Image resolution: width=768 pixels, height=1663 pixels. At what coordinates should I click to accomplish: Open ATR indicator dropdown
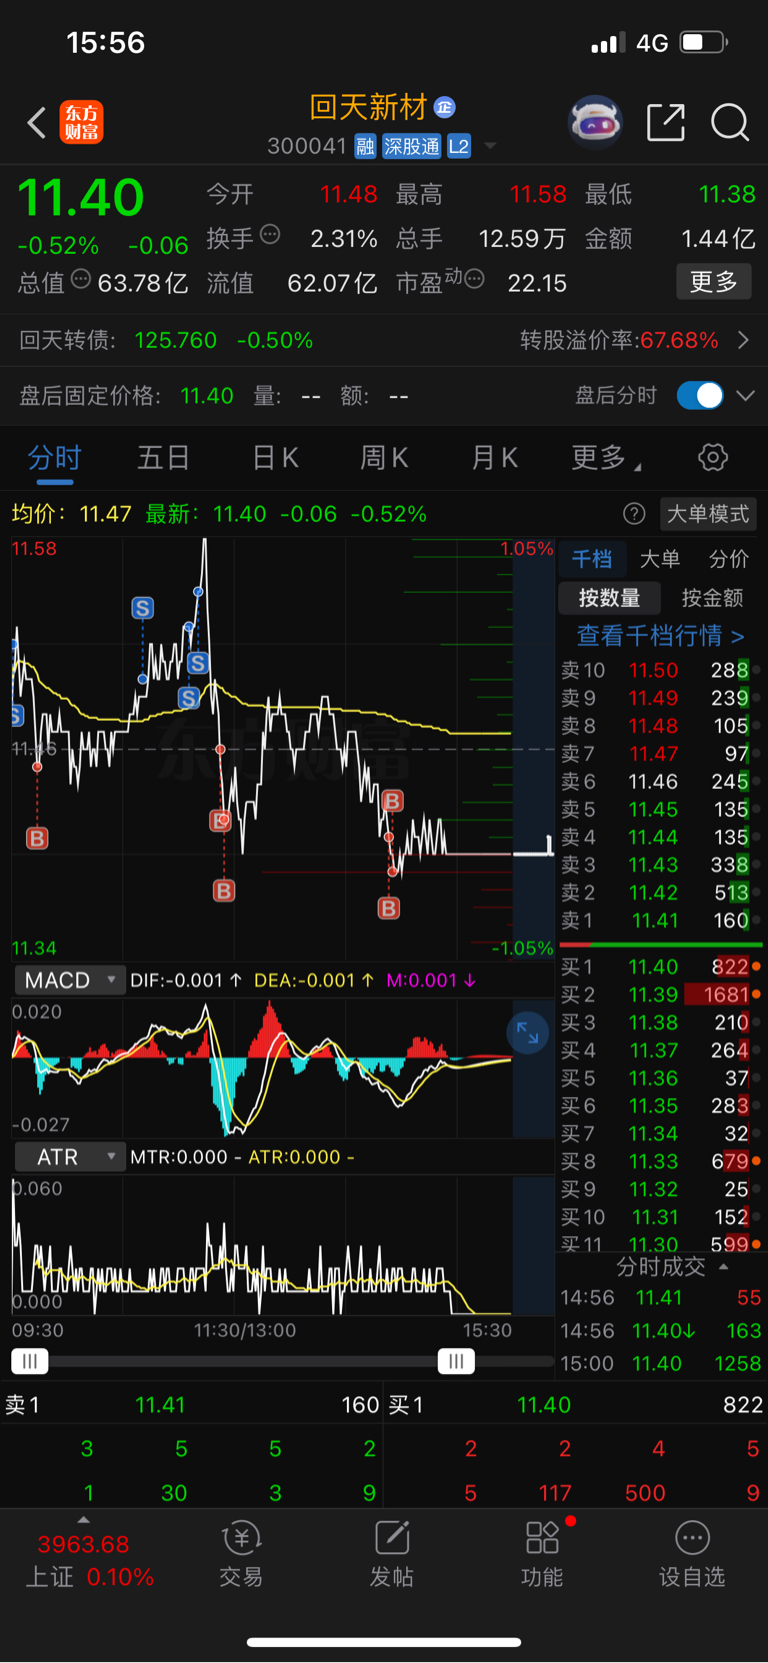click(69, 1157)
